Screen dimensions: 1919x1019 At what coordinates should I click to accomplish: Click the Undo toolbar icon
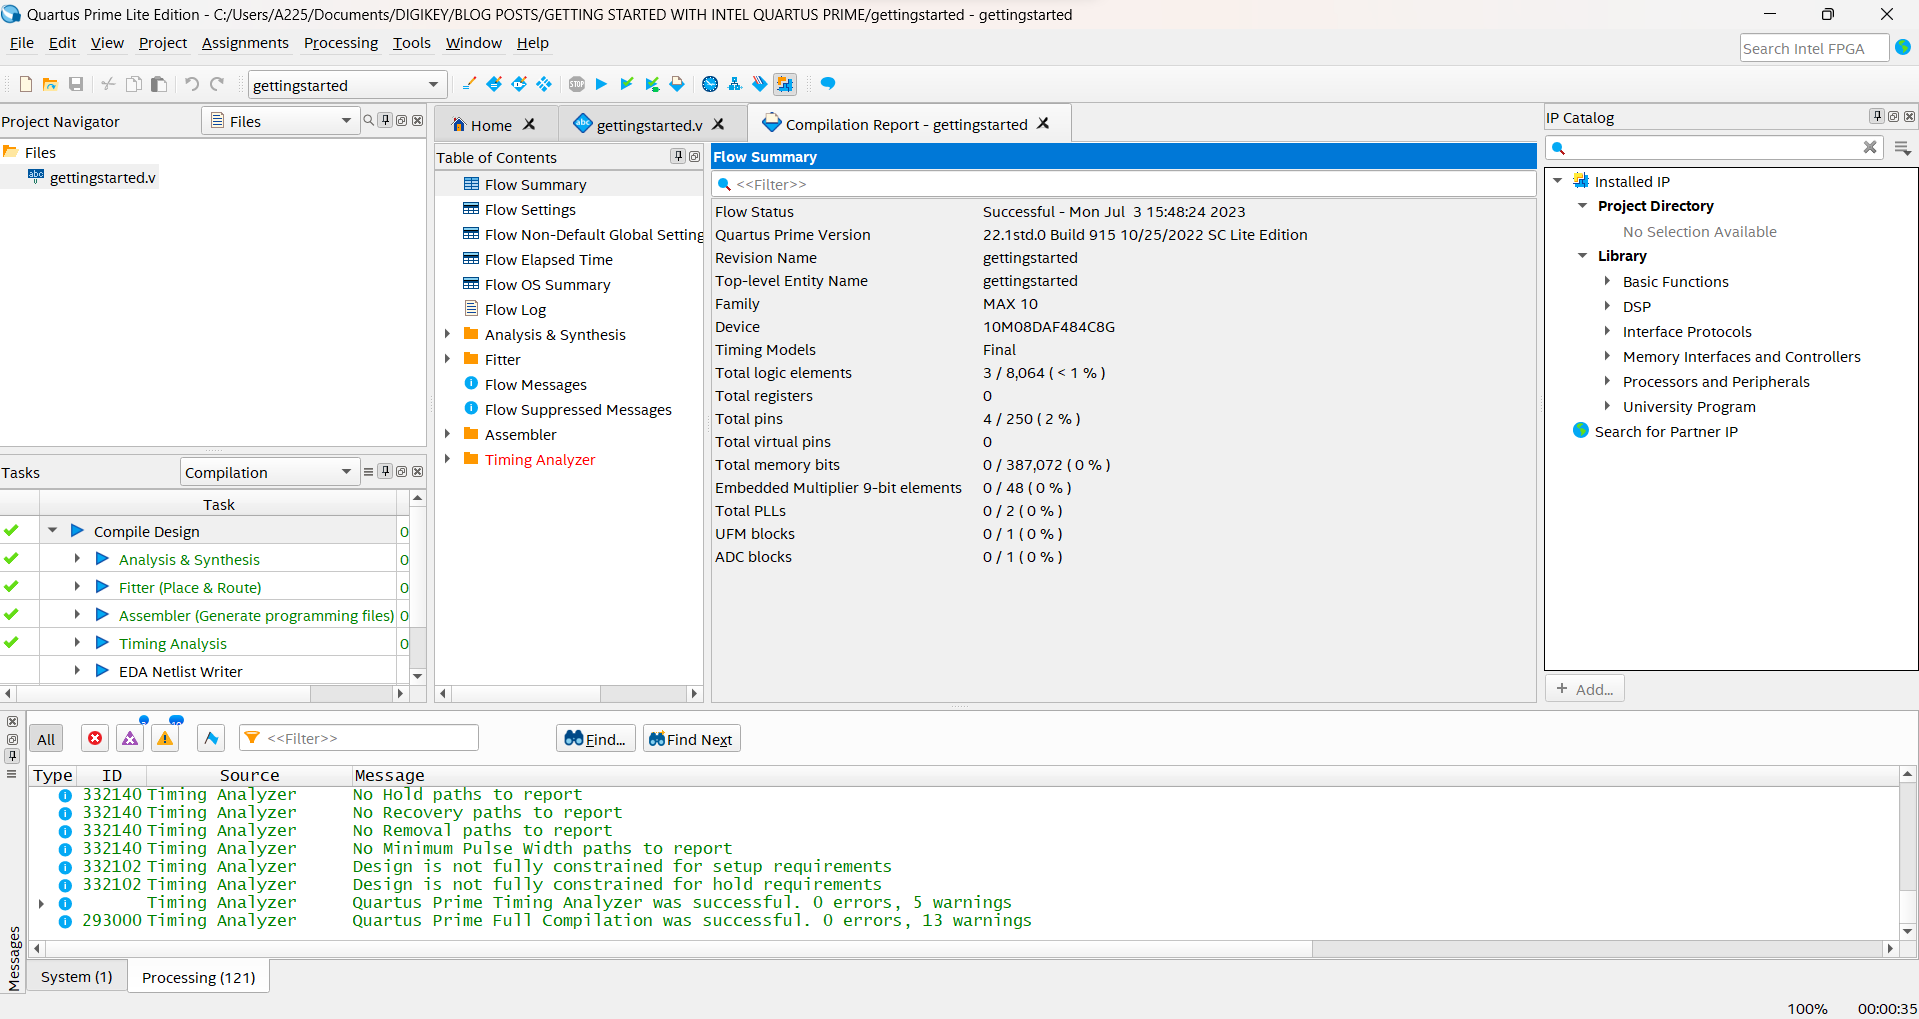[191, 84]
